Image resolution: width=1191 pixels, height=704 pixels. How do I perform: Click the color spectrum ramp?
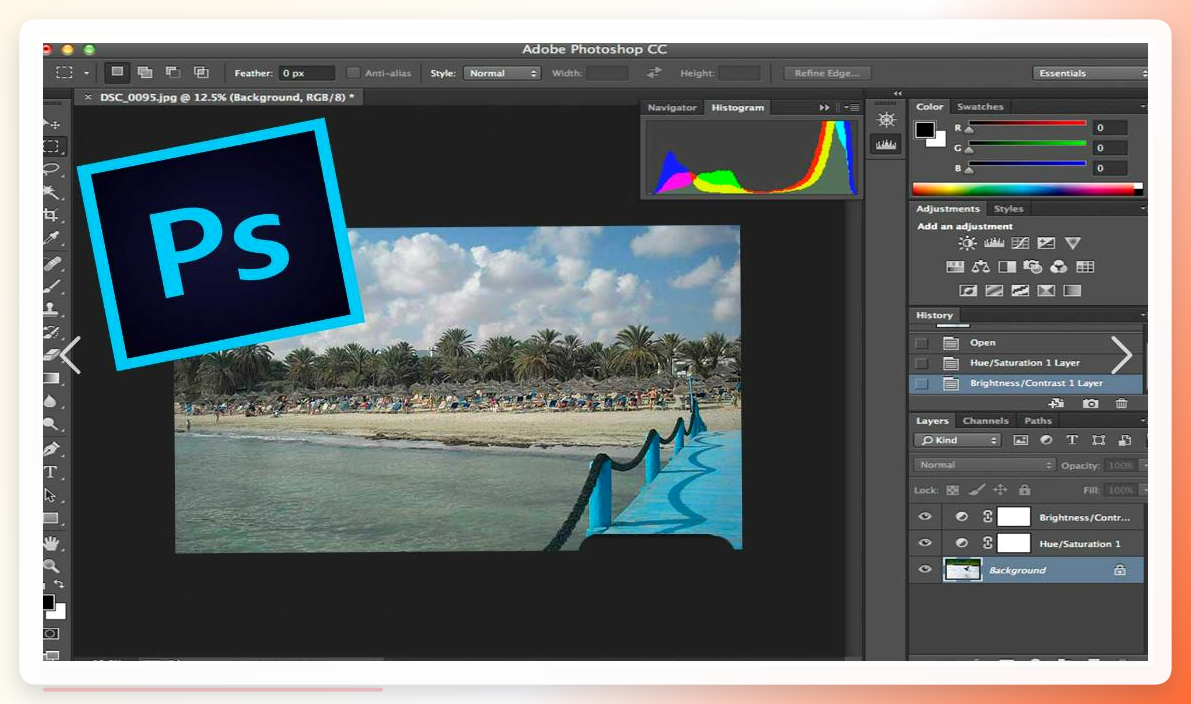pyautogui.click(x=1027, y=189)
